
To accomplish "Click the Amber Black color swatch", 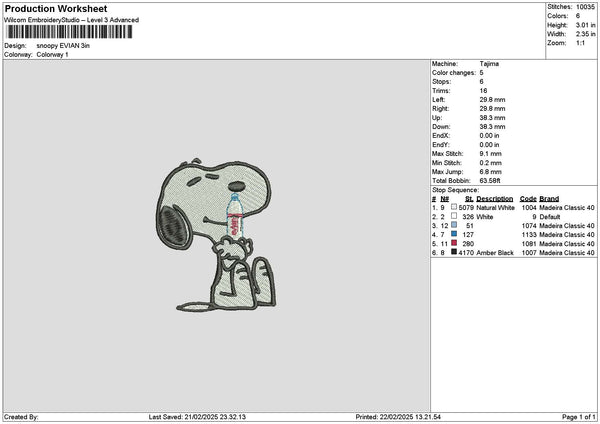I will (x=454, y=252).
